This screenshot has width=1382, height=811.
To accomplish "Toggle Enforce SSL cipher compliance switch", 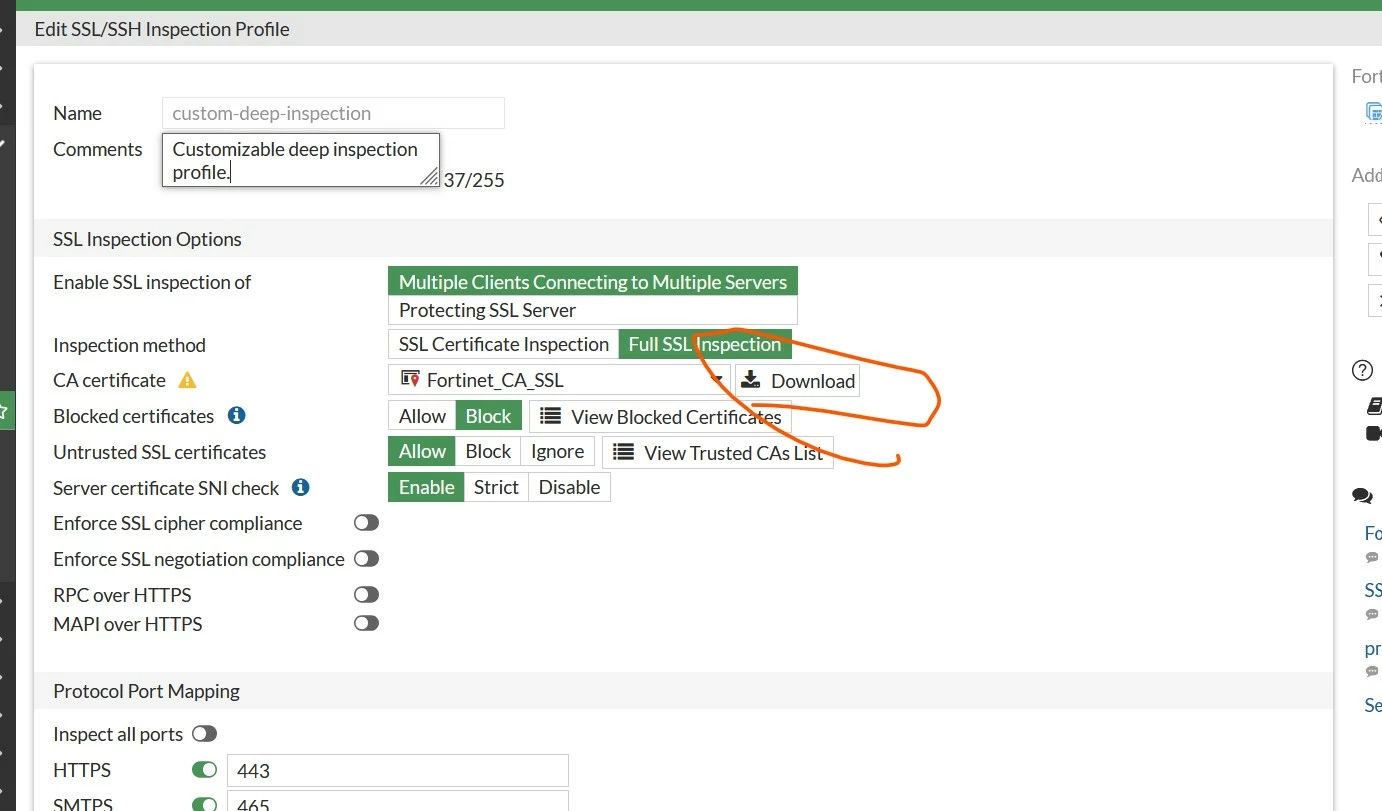I will (366, 523).
